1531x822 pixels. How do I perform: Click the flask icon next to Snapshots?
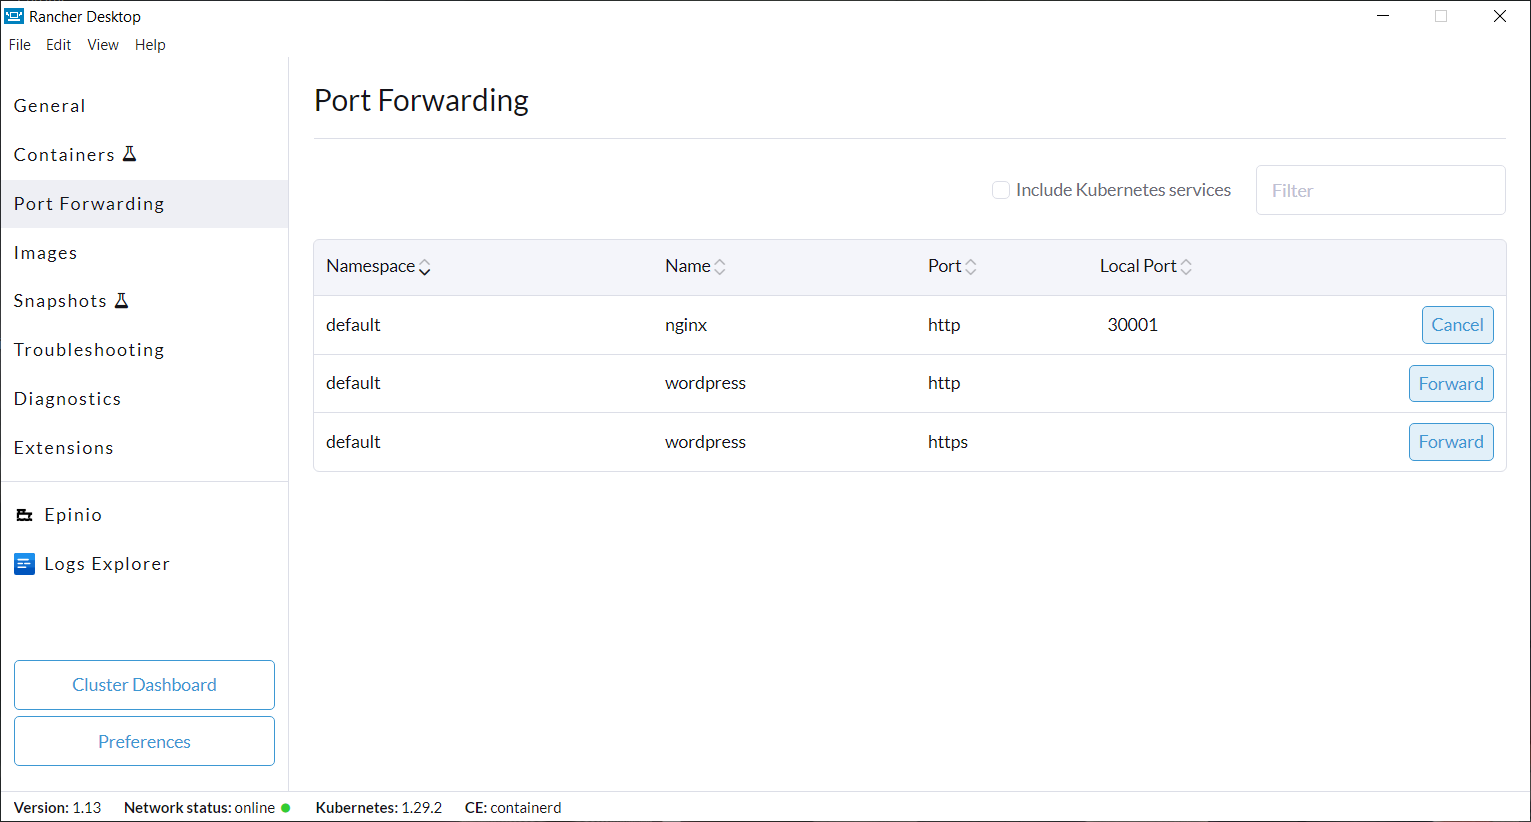click(x=121, y=300)
